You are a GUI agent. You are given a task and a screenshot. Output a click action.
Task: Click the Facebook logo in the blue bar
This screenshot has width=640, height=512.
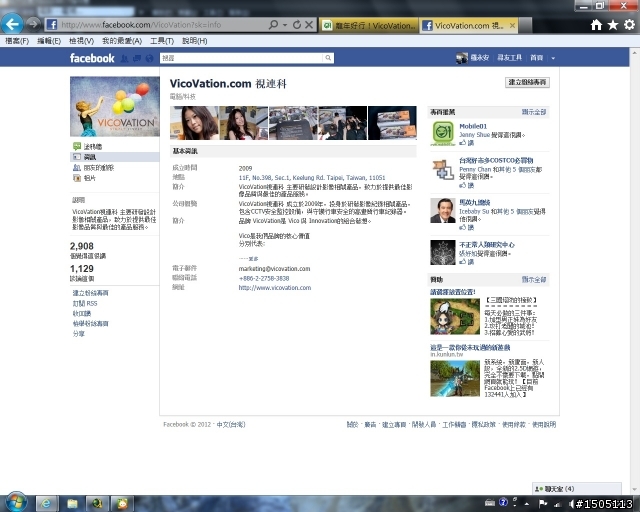92,58
